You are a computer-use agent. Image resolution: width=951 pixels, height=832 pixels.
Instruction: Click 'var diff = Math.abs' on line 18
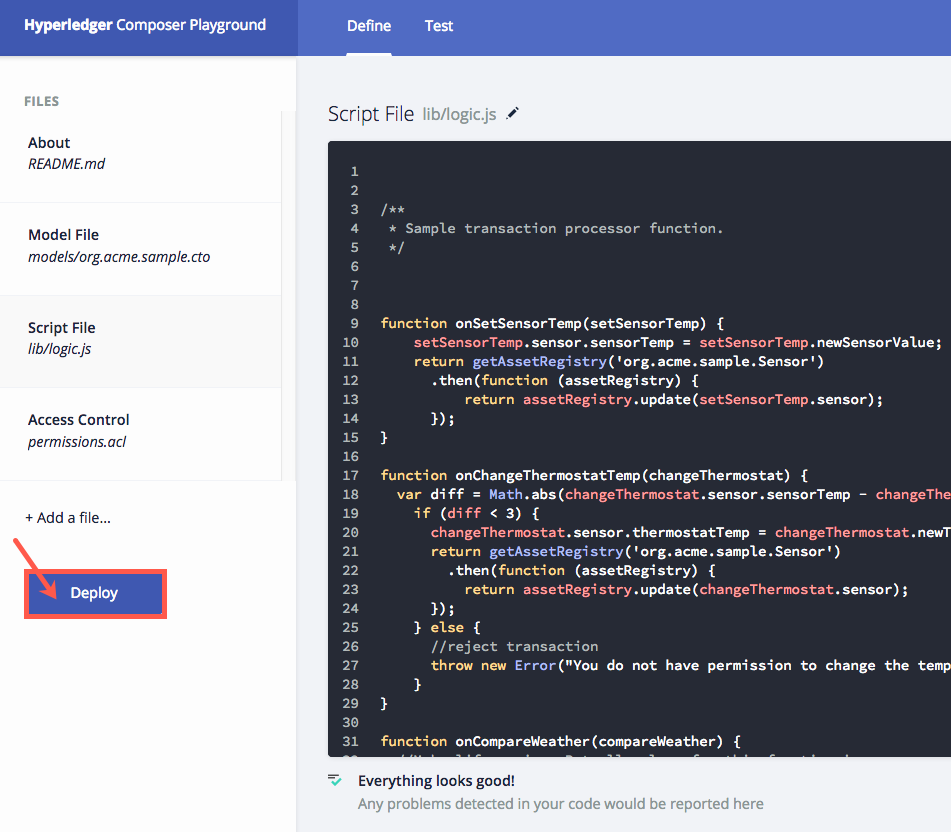coord(476,495)
